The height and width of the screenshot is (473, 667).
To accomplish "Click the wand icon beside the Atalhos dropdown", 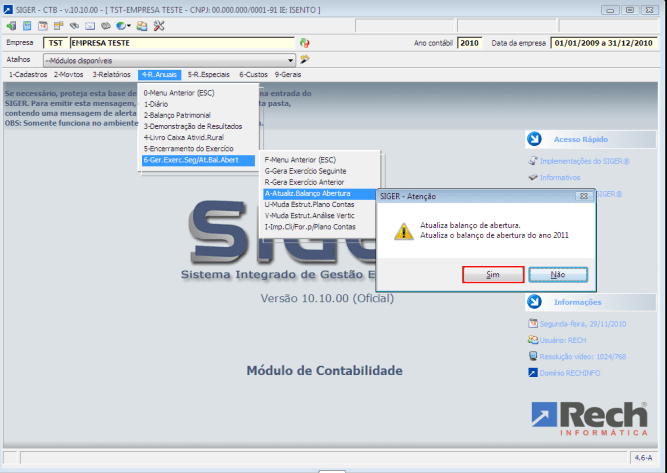I will coord(305,60).
